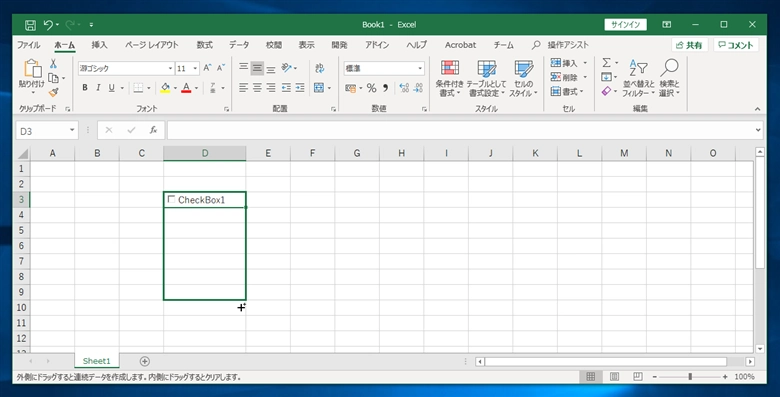Click the Wrap Text icon
This screenshot has width=780, height=397.
pyautogui.click(x=319, y=68)
